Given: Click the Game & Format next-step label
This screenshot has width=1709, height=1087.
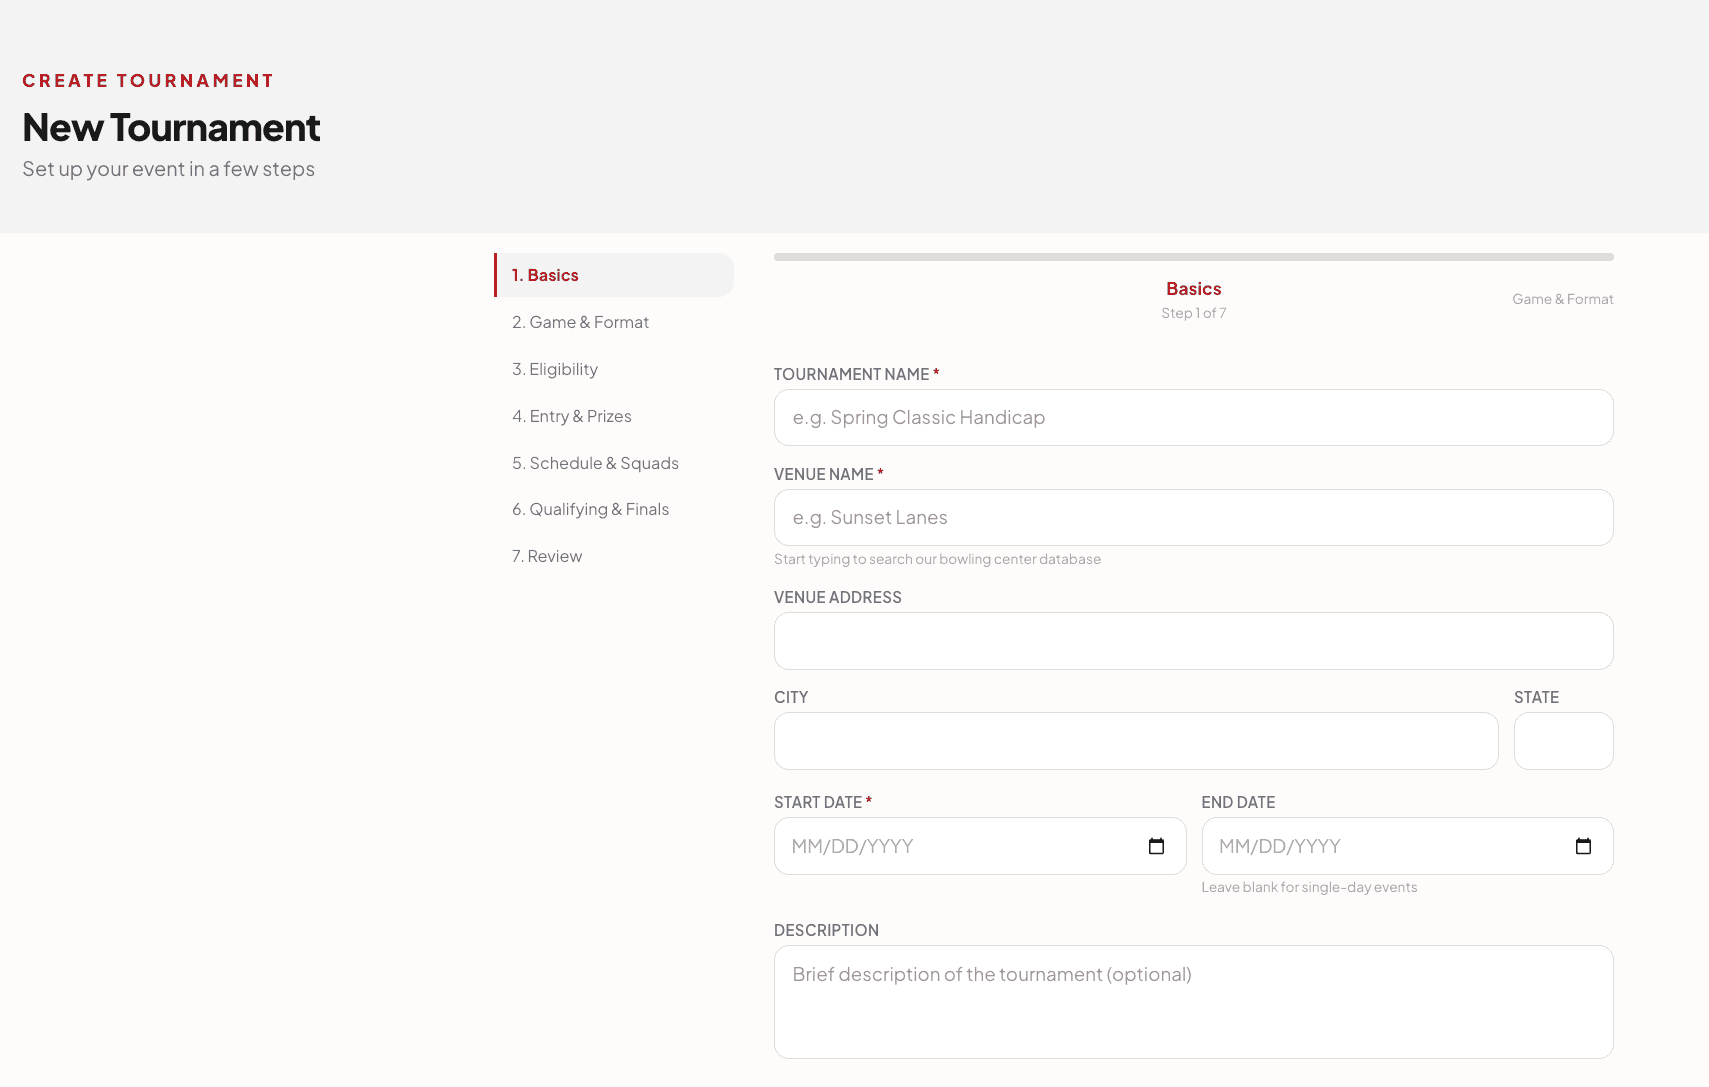Looking at the screenshot, I should (x=1562, y=299).
